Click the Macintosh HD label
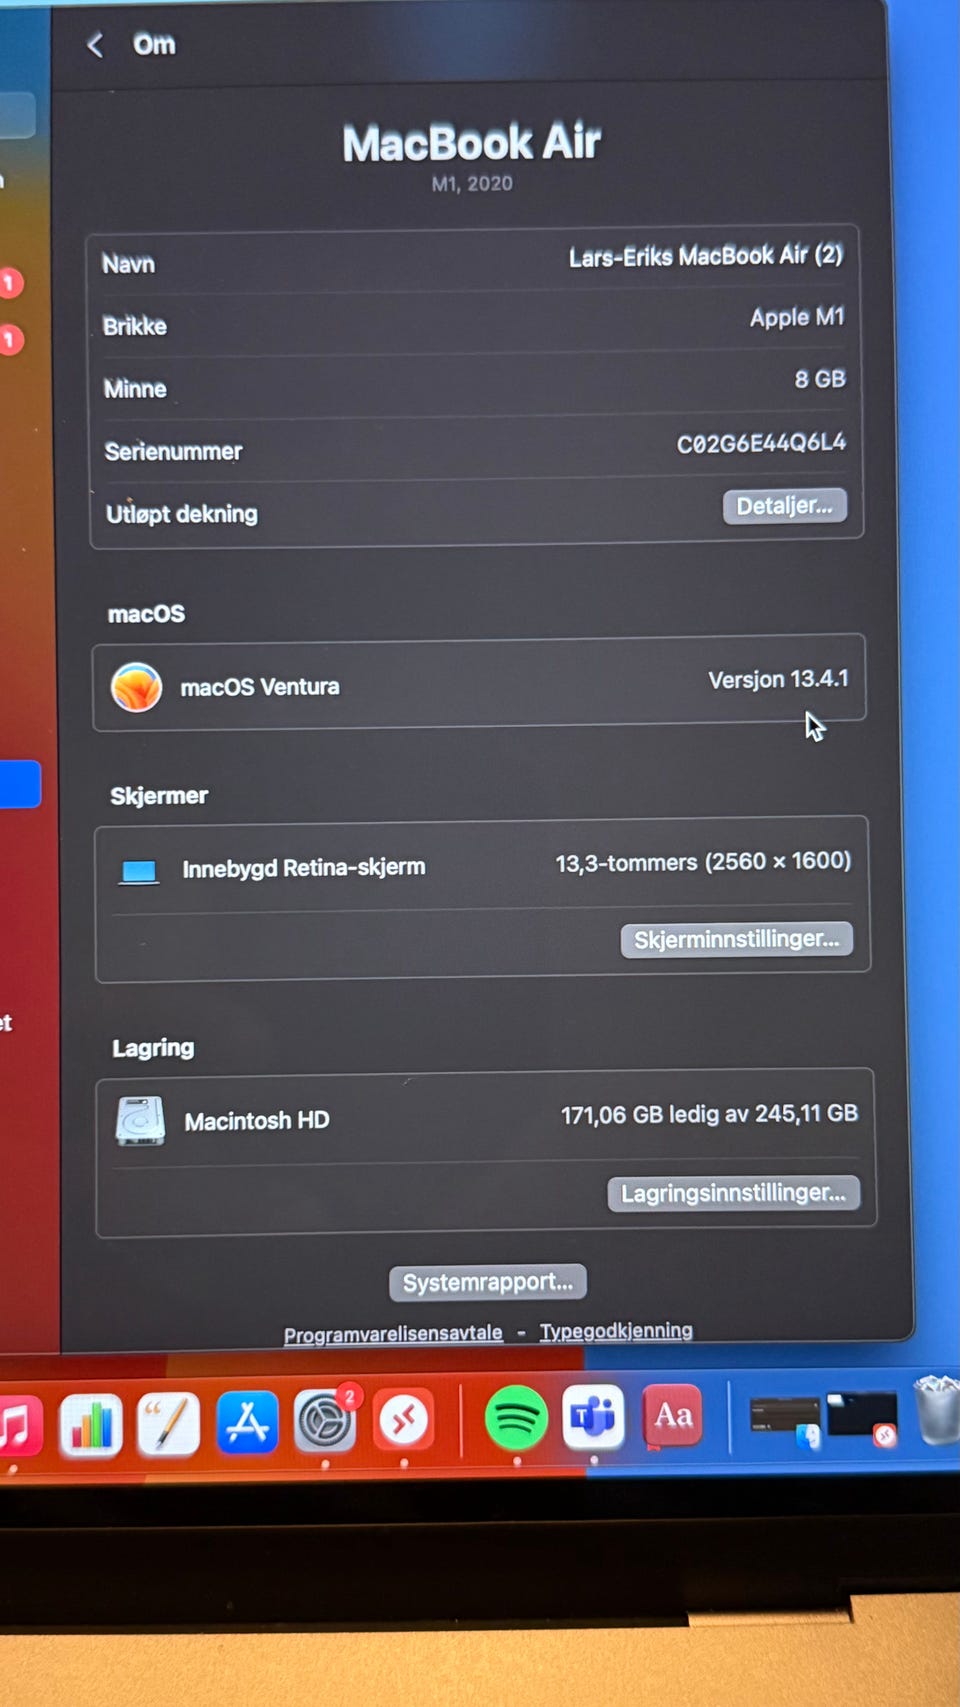Screen dimensions: 960x1707 point(257,1121)
